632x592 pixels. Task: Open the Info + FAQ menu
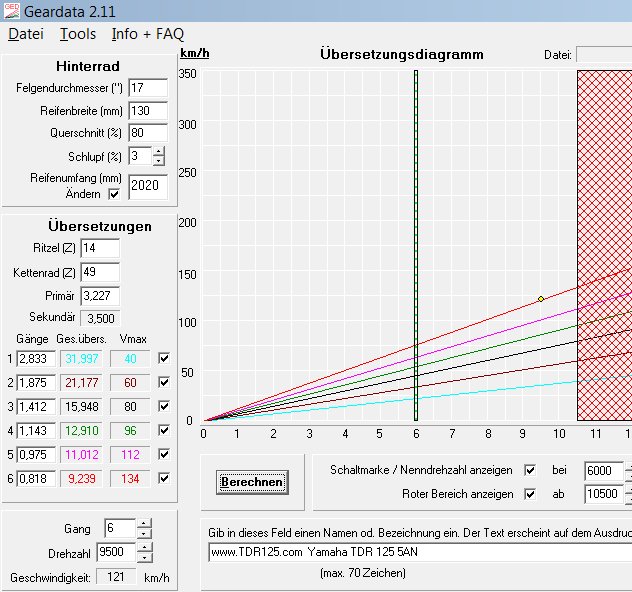pyautogui.click(x=148, y=34)
